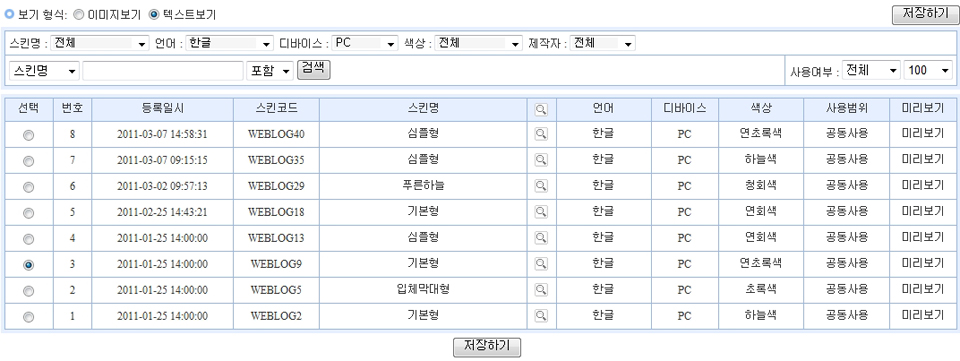
Task: Open the 언어 dropdown showing 한글
Action: [230, 44]
